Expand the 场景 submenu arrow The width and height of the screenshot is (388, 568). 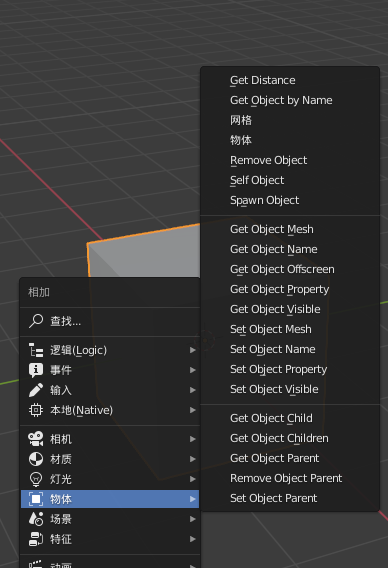click(193, 519)
